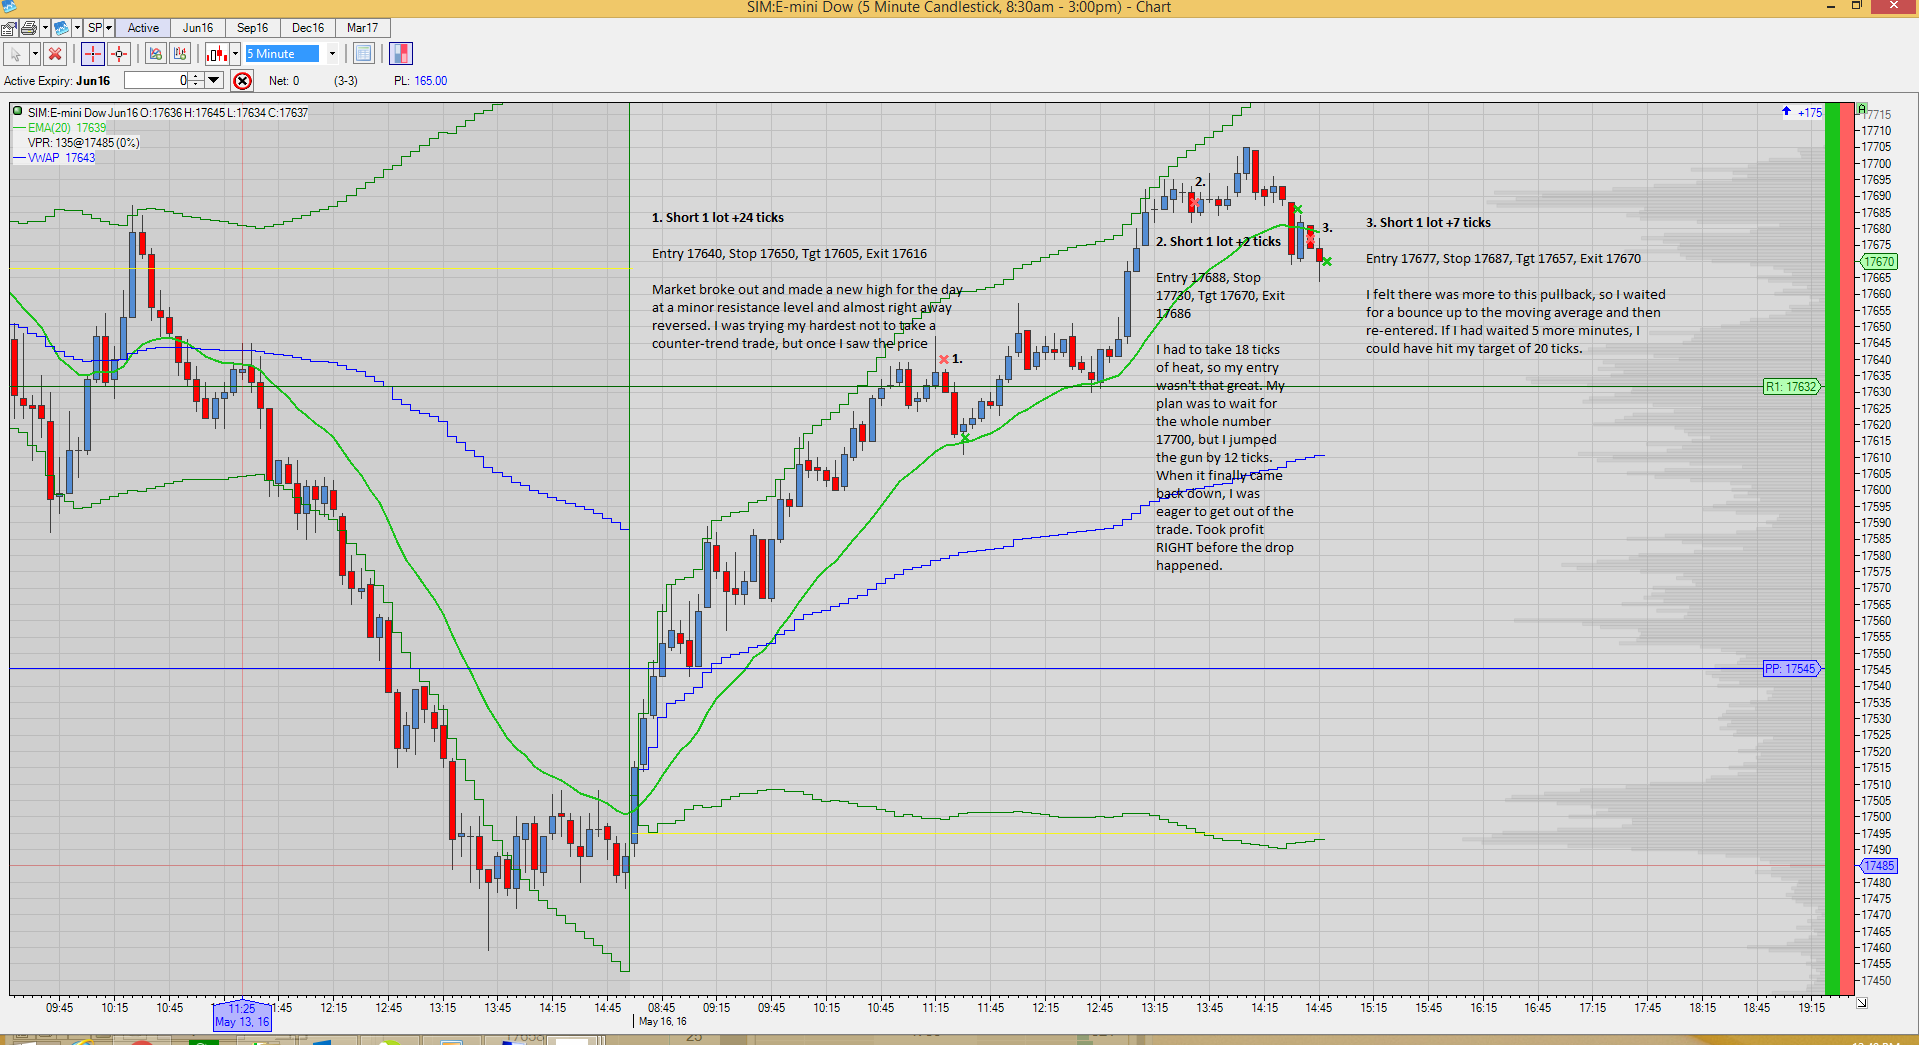Click the red X entry marker for trade 1
Viewport: 1919px width, 1045px height.
coord(944,359)
